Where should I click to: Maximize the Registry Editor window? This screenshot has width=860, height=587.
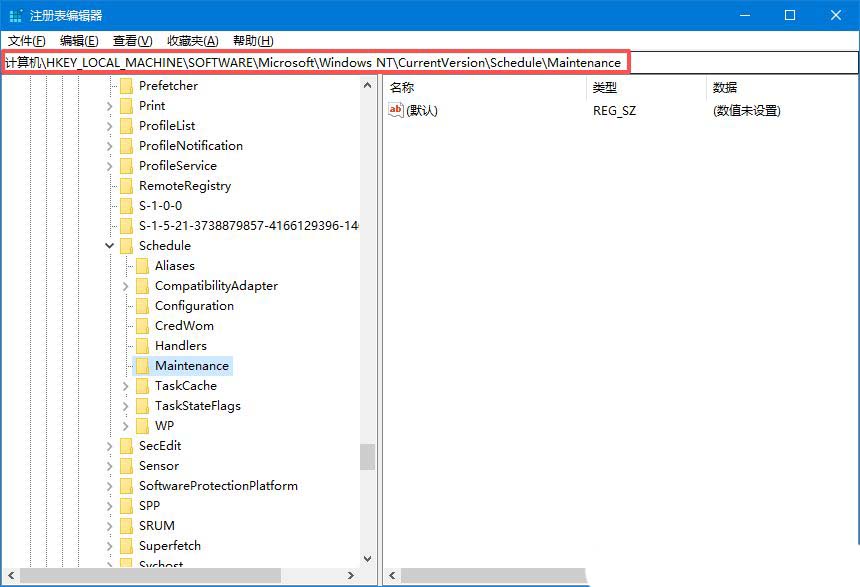point(790,15)
